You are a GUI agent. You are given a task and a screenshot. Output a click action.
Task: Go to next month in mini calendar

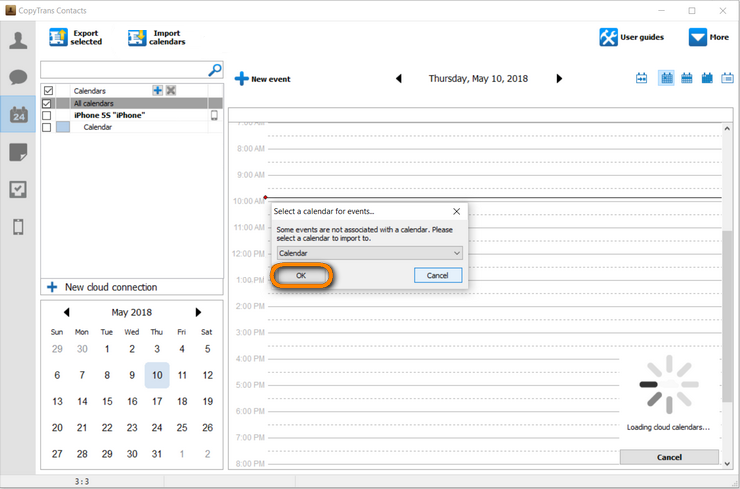coord(198,313)
